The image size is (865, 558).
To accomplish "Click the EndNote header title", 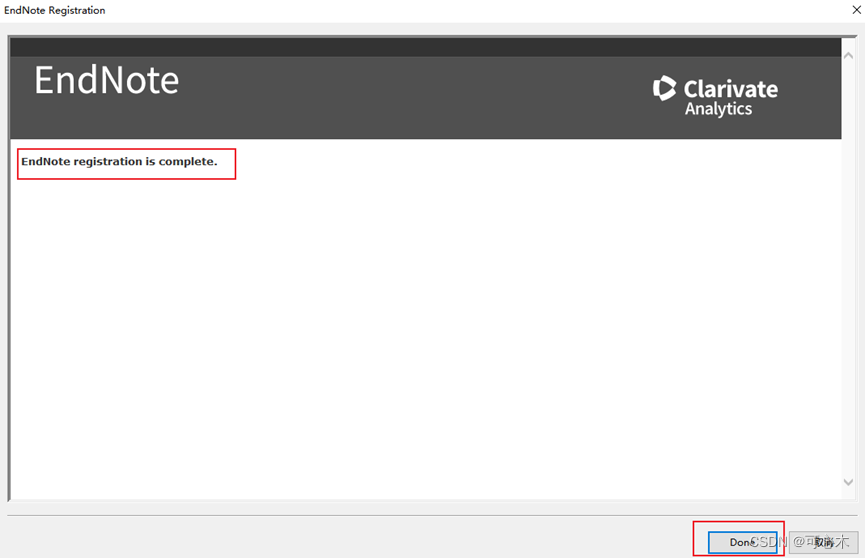I will tap(106, 81).
